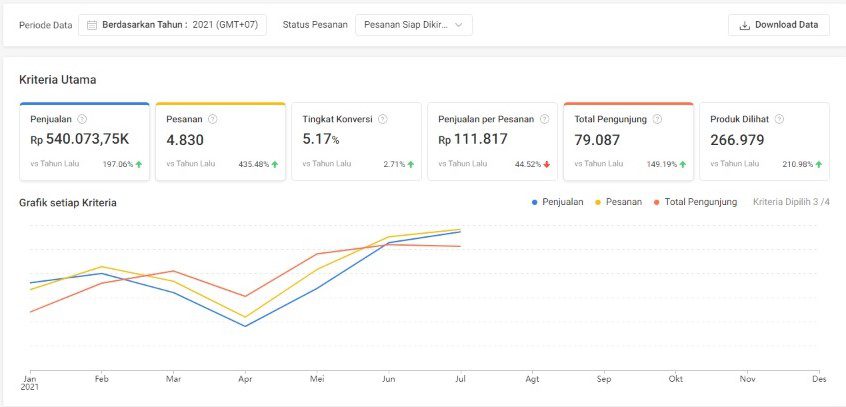Click the Agt axis label on chart

tap(532, 379)
